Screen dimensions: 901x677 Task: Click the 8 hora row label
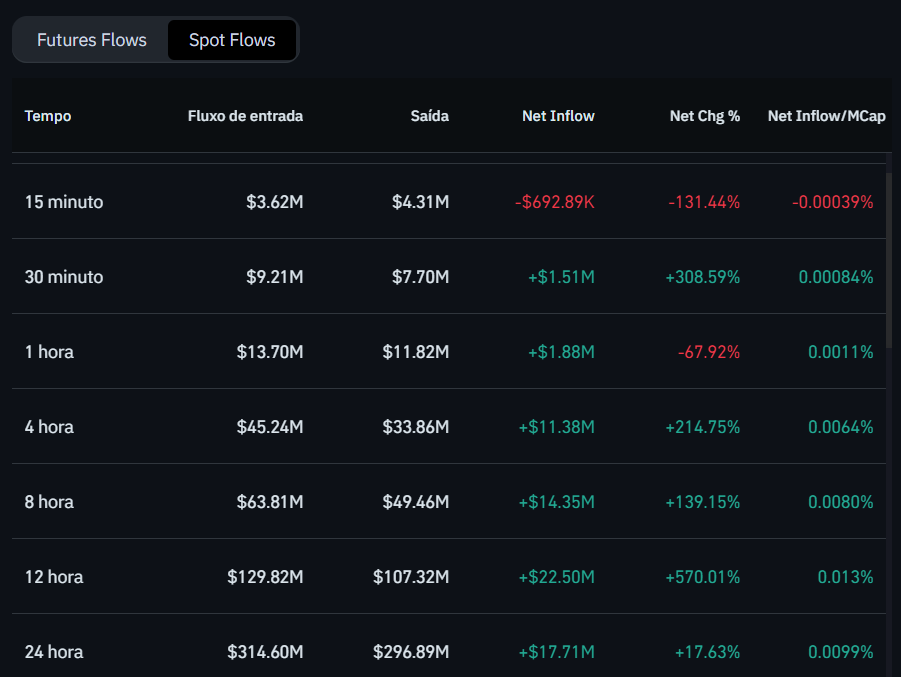tap(49, 502)
